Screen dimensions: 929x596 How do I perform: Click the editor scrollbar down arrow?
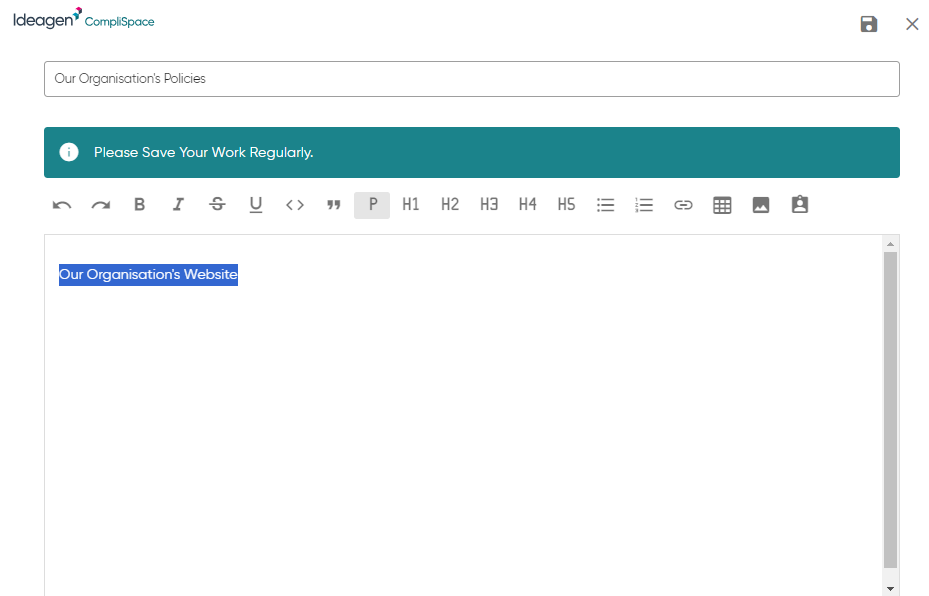pyautogui.click(x=890, y=589)
